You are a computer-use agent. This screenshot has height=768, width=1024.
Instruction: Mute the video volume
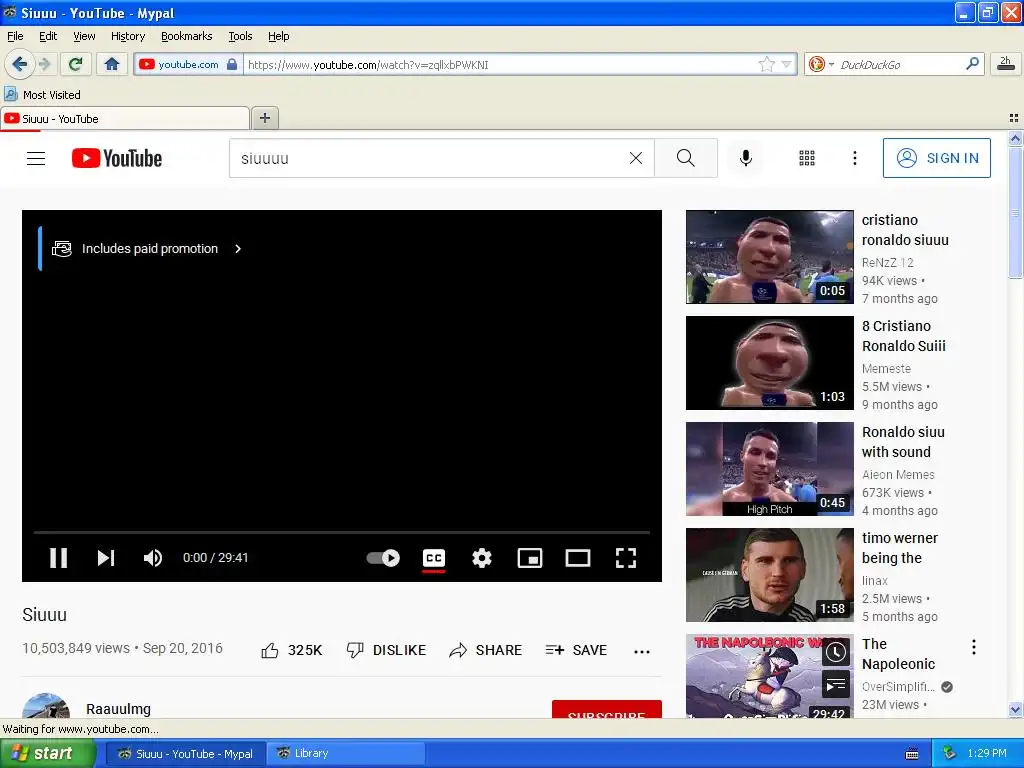153,558
